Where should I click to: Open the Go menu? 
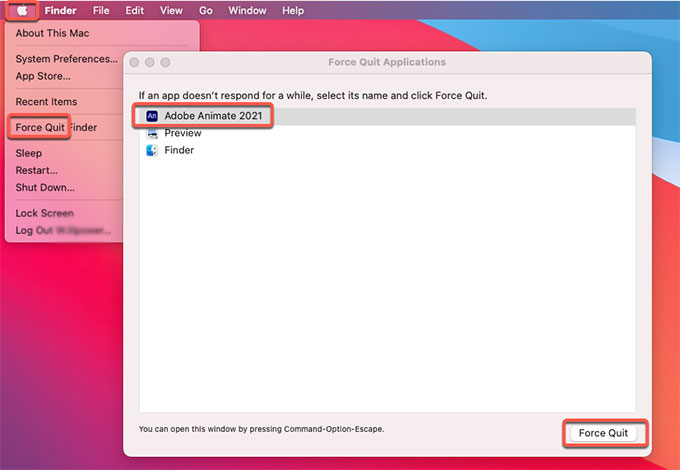[x=206, y=10]
